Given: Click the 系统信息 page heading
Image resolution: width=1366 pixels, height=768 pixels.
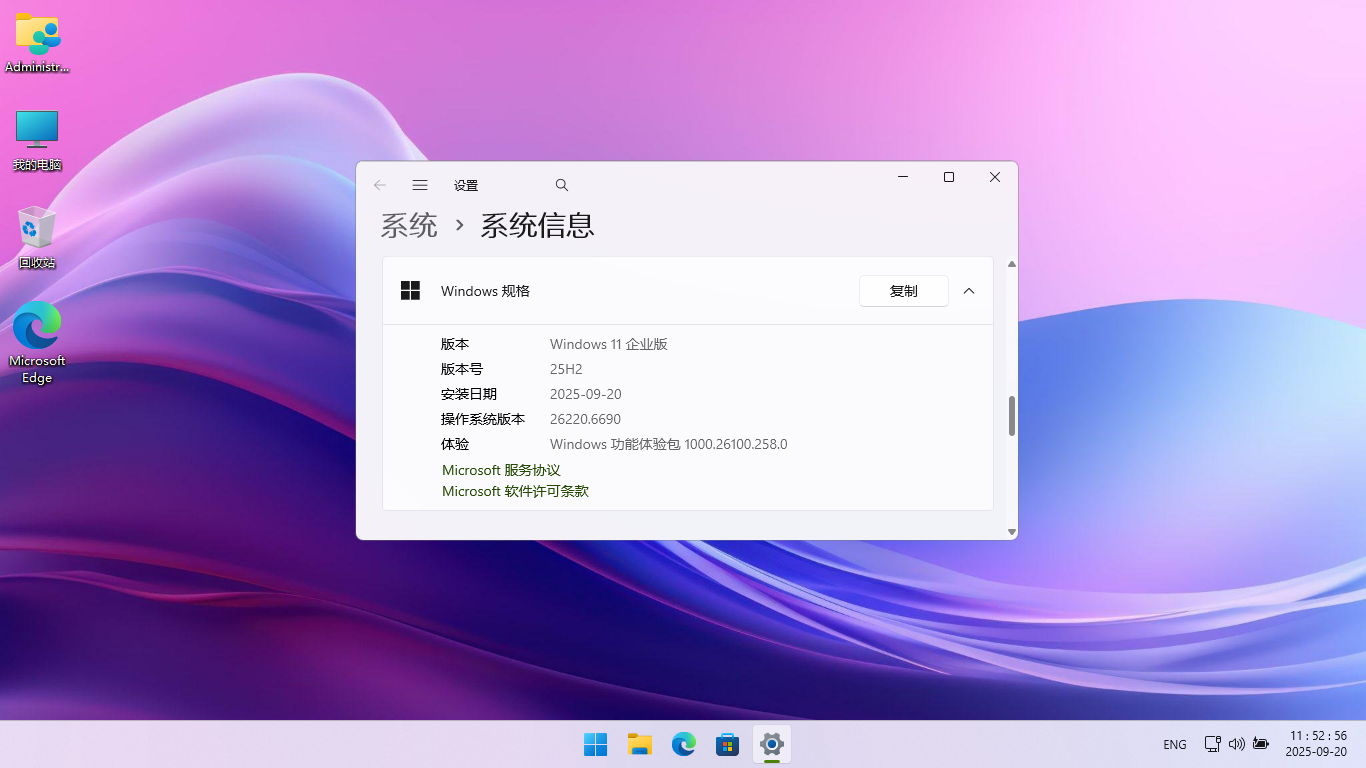Looking at the screenshot, I should (x=537, y=225).
